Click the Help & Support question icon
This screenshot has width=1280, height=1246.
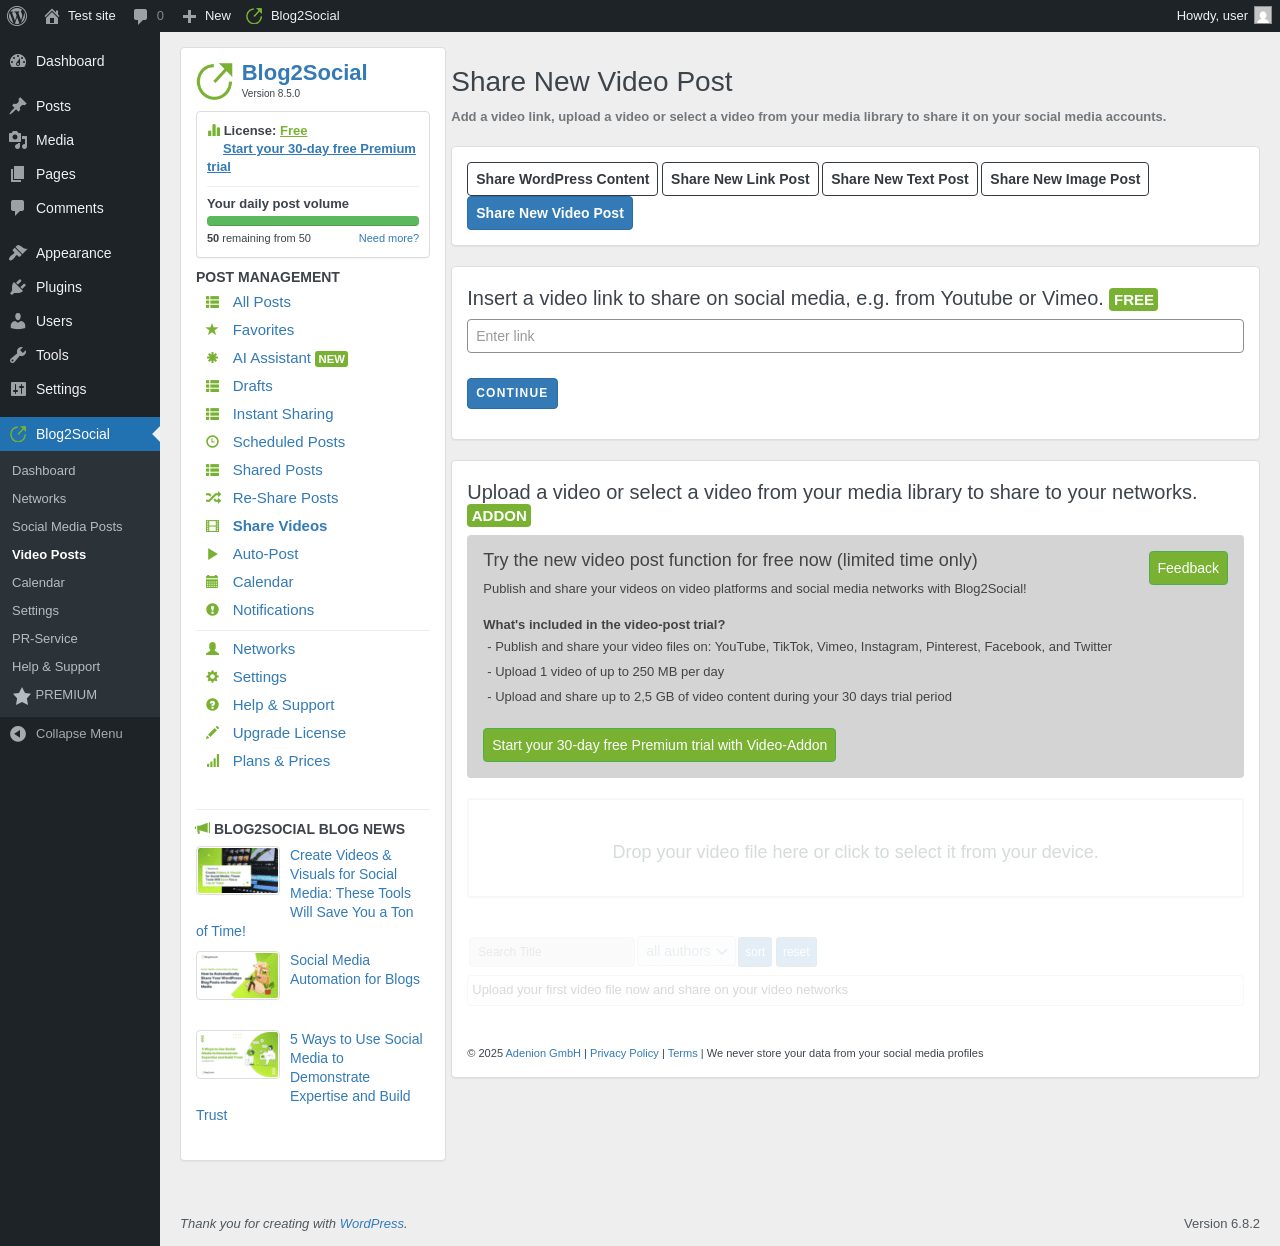(212, 705)
